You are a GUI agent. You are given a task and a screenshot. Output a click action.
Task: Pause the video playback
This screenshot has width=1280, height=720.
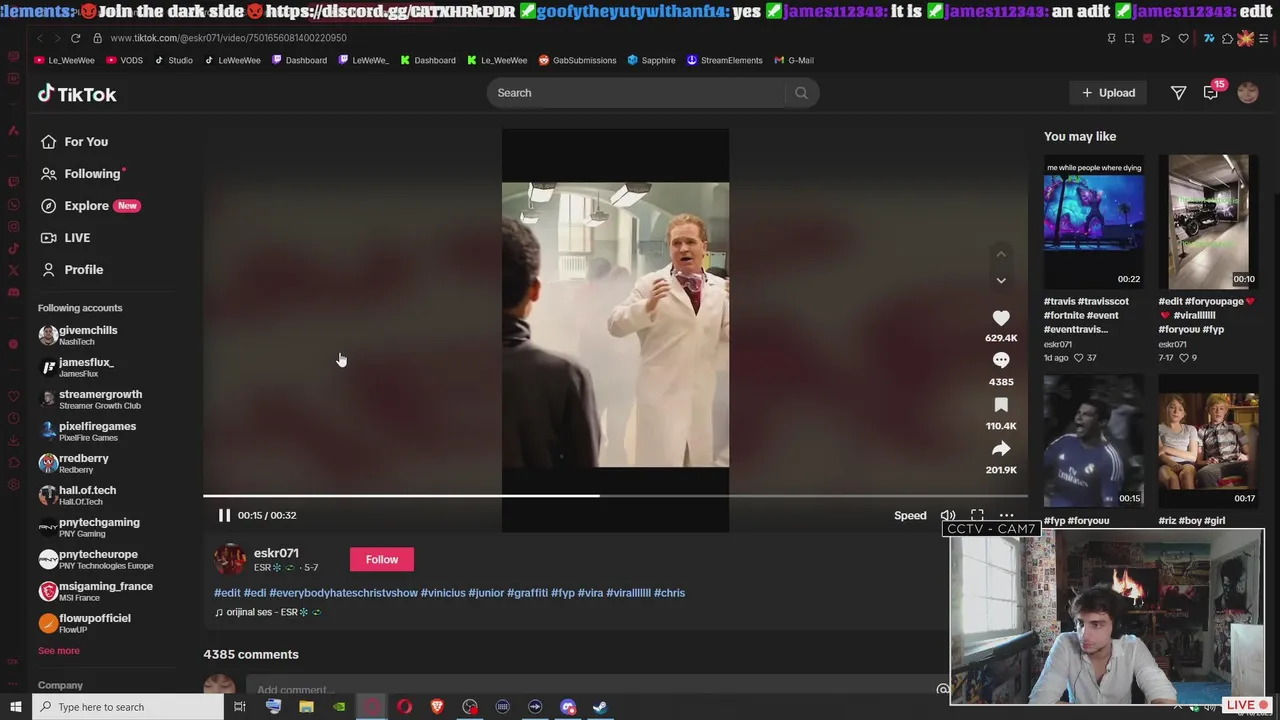[x=224, y=515]
